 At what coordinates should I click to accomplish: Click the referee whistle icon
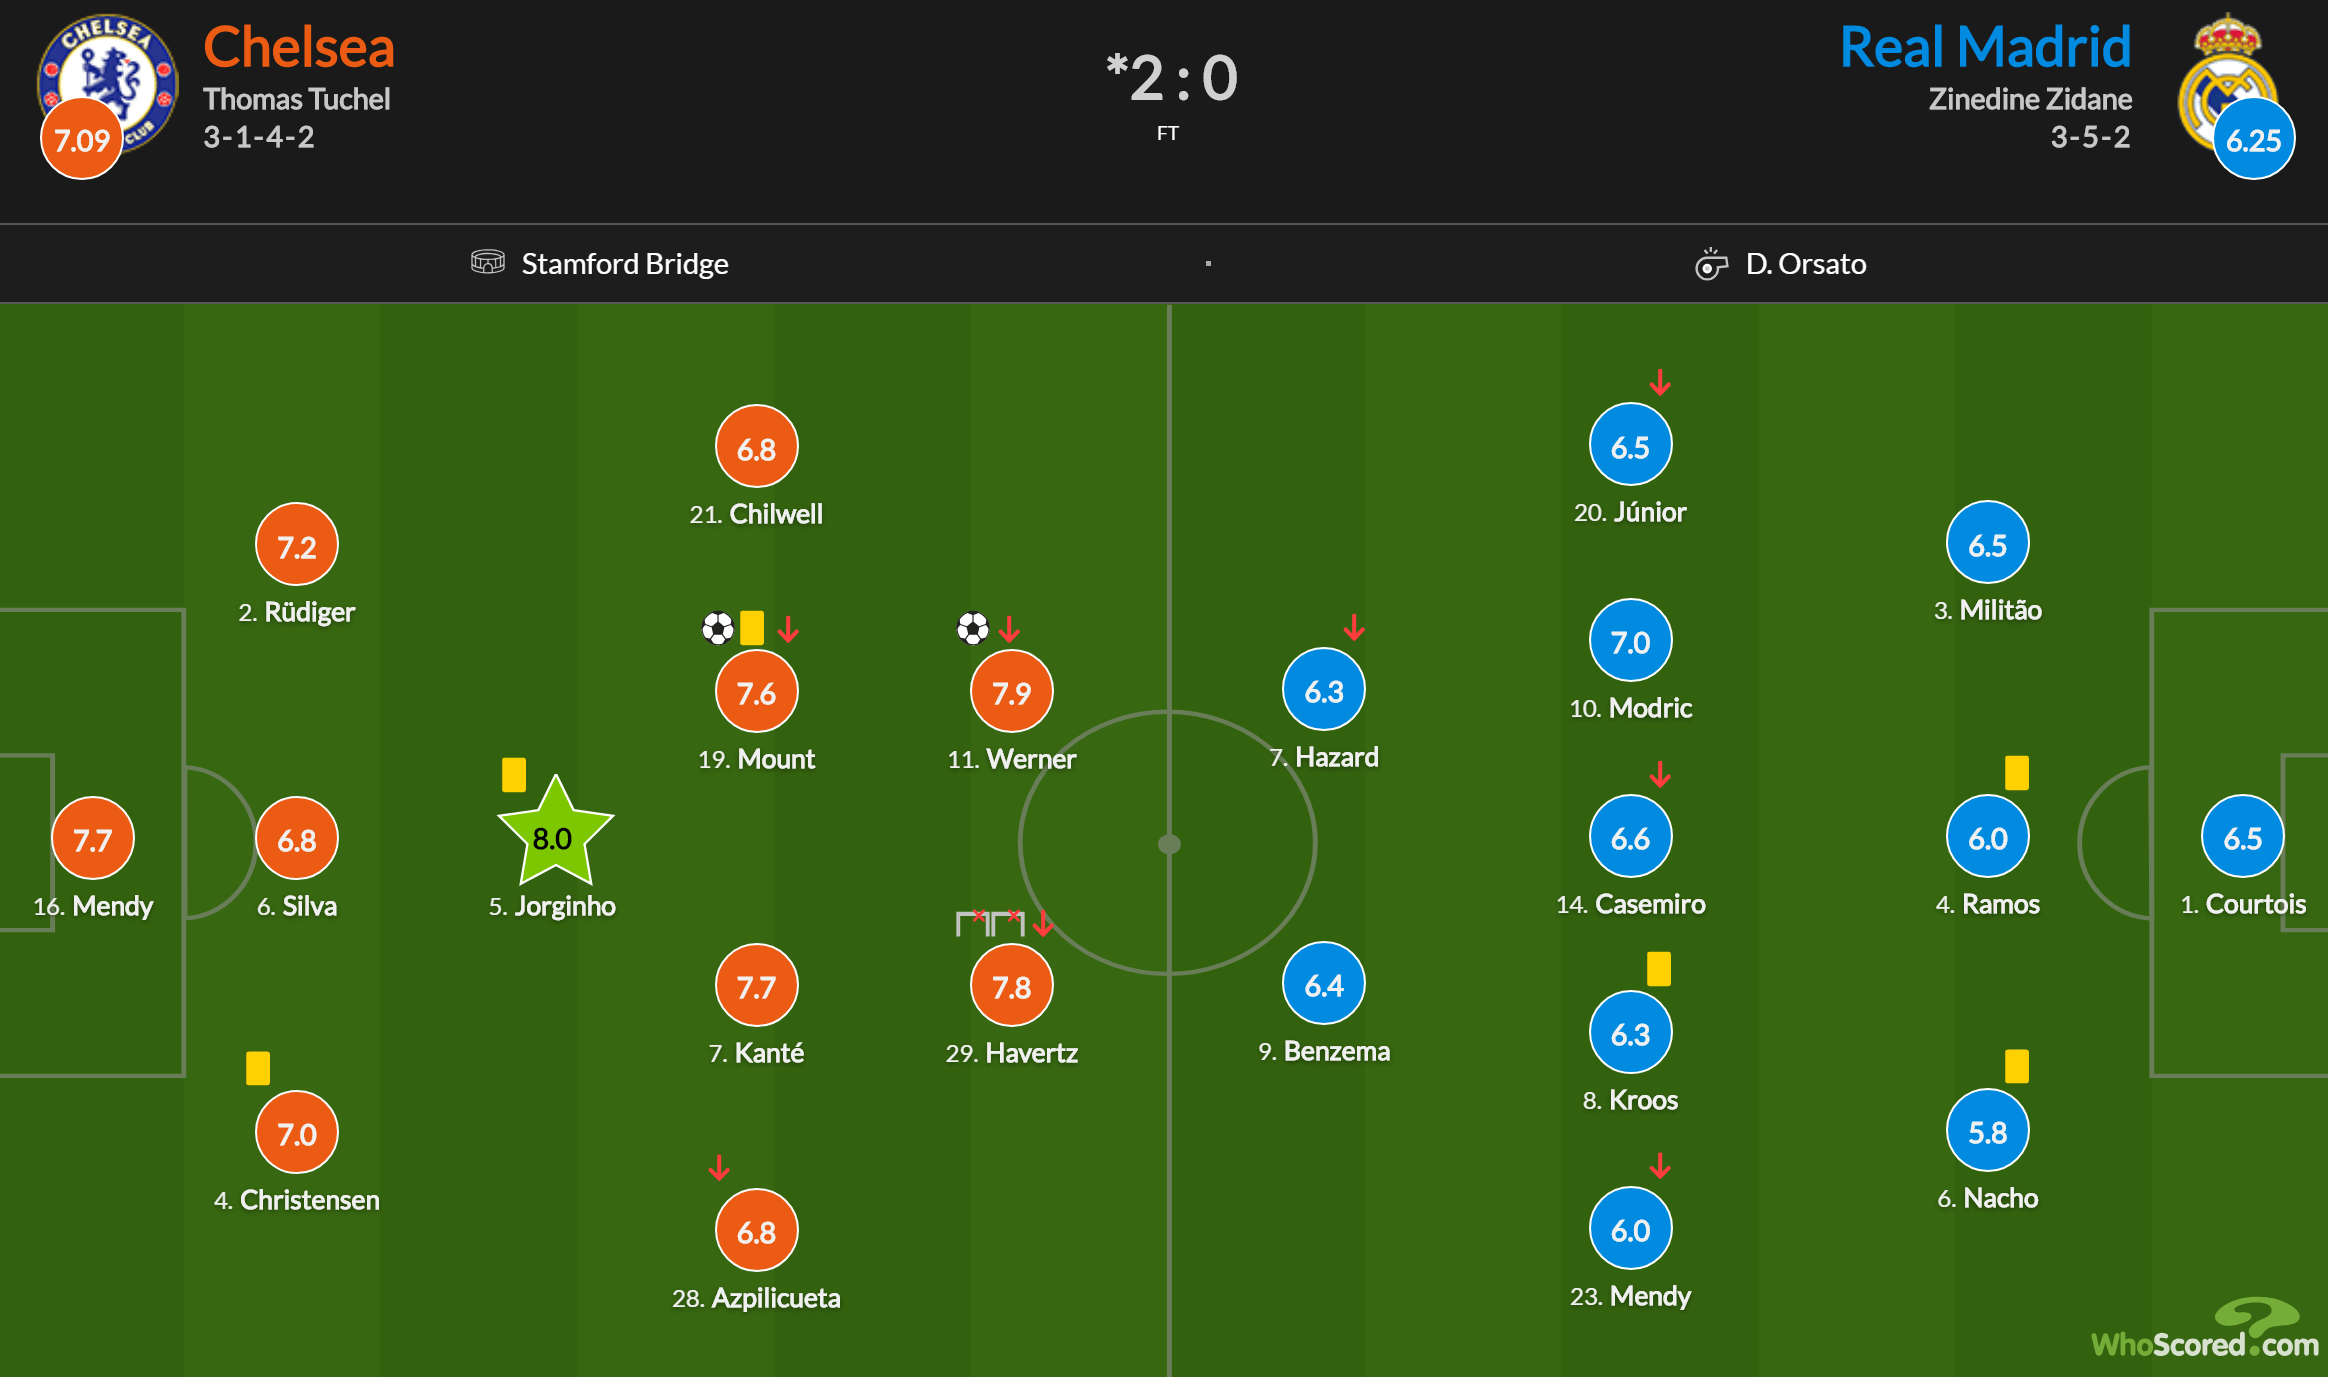tap(1711, 264)
